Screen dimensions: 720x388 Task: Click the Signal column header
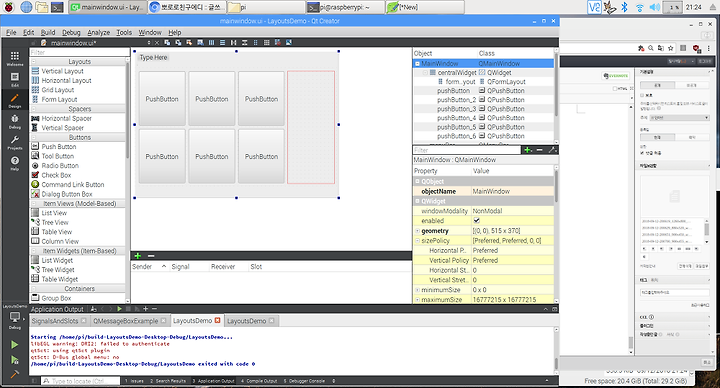click(x=180, y=266)
